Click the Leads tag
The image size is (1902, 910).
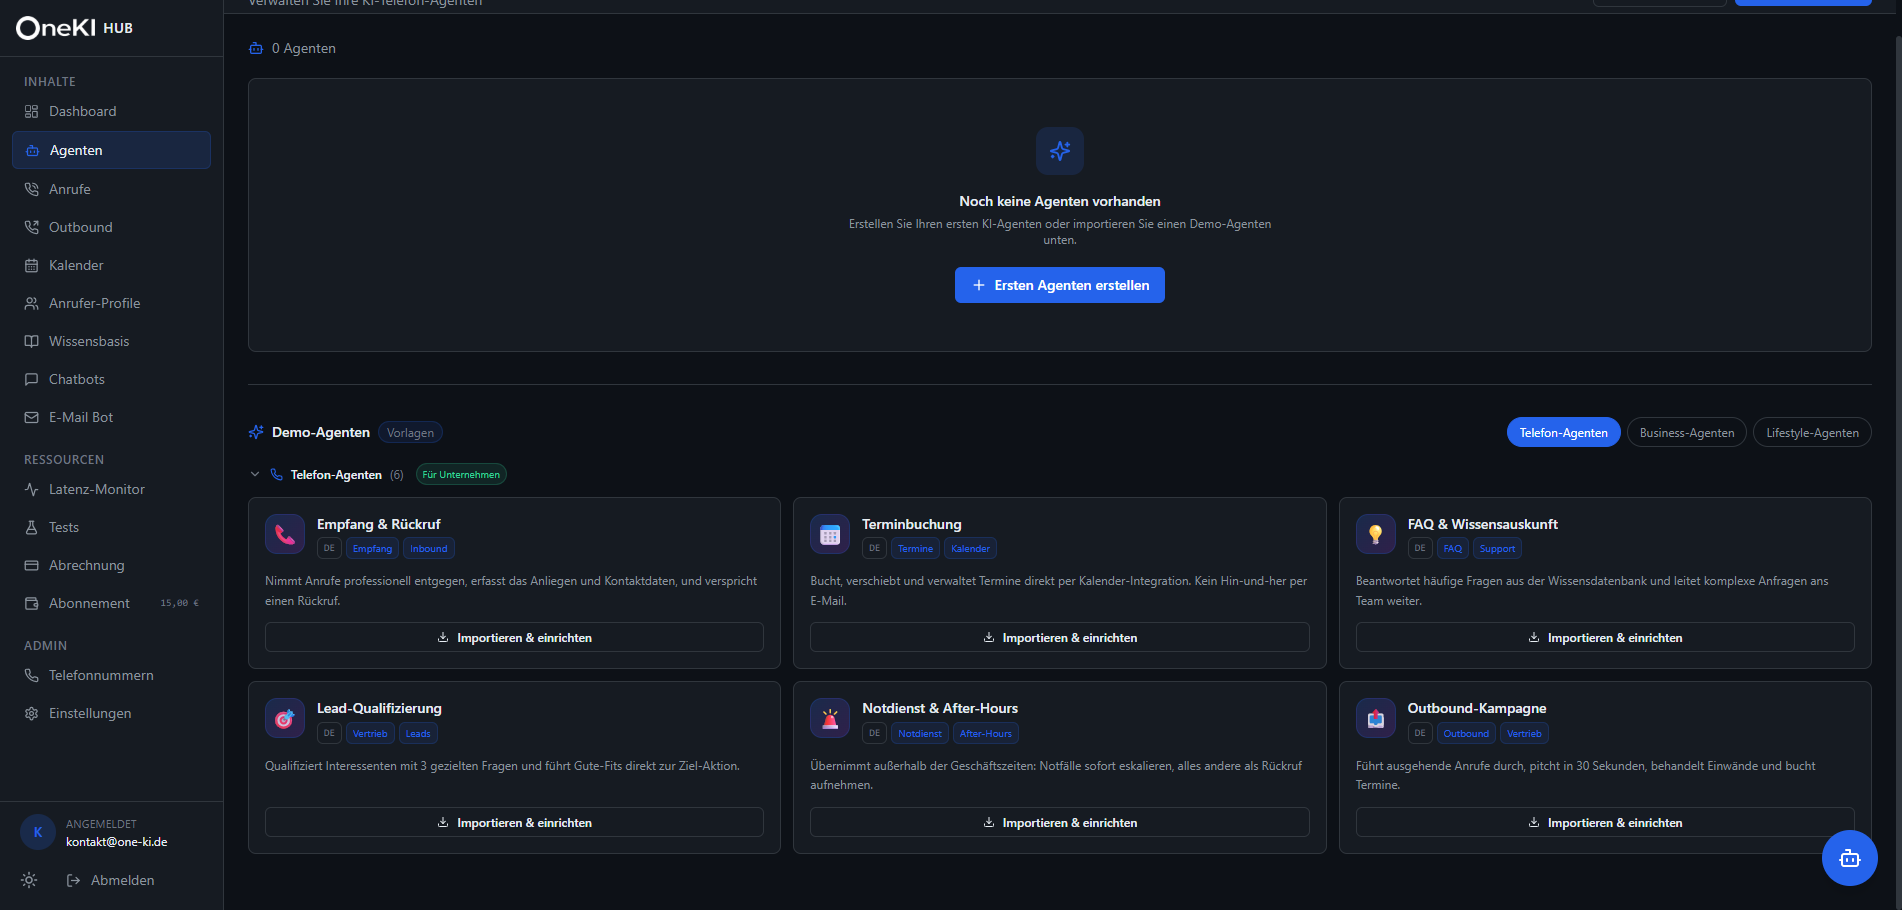418,733
